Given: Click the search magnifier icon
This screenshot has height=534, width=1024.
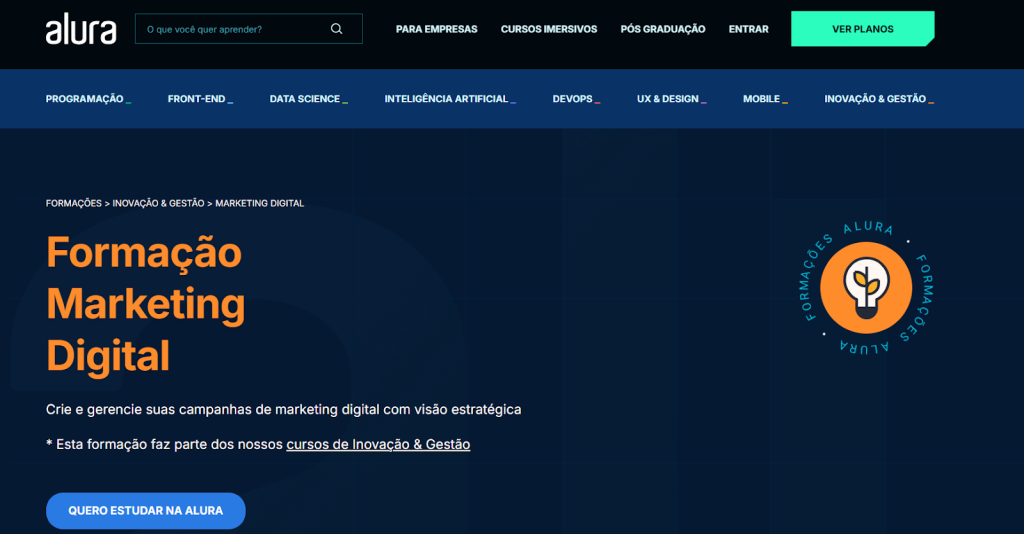Looking at the screenshot, I should [336, 29].
